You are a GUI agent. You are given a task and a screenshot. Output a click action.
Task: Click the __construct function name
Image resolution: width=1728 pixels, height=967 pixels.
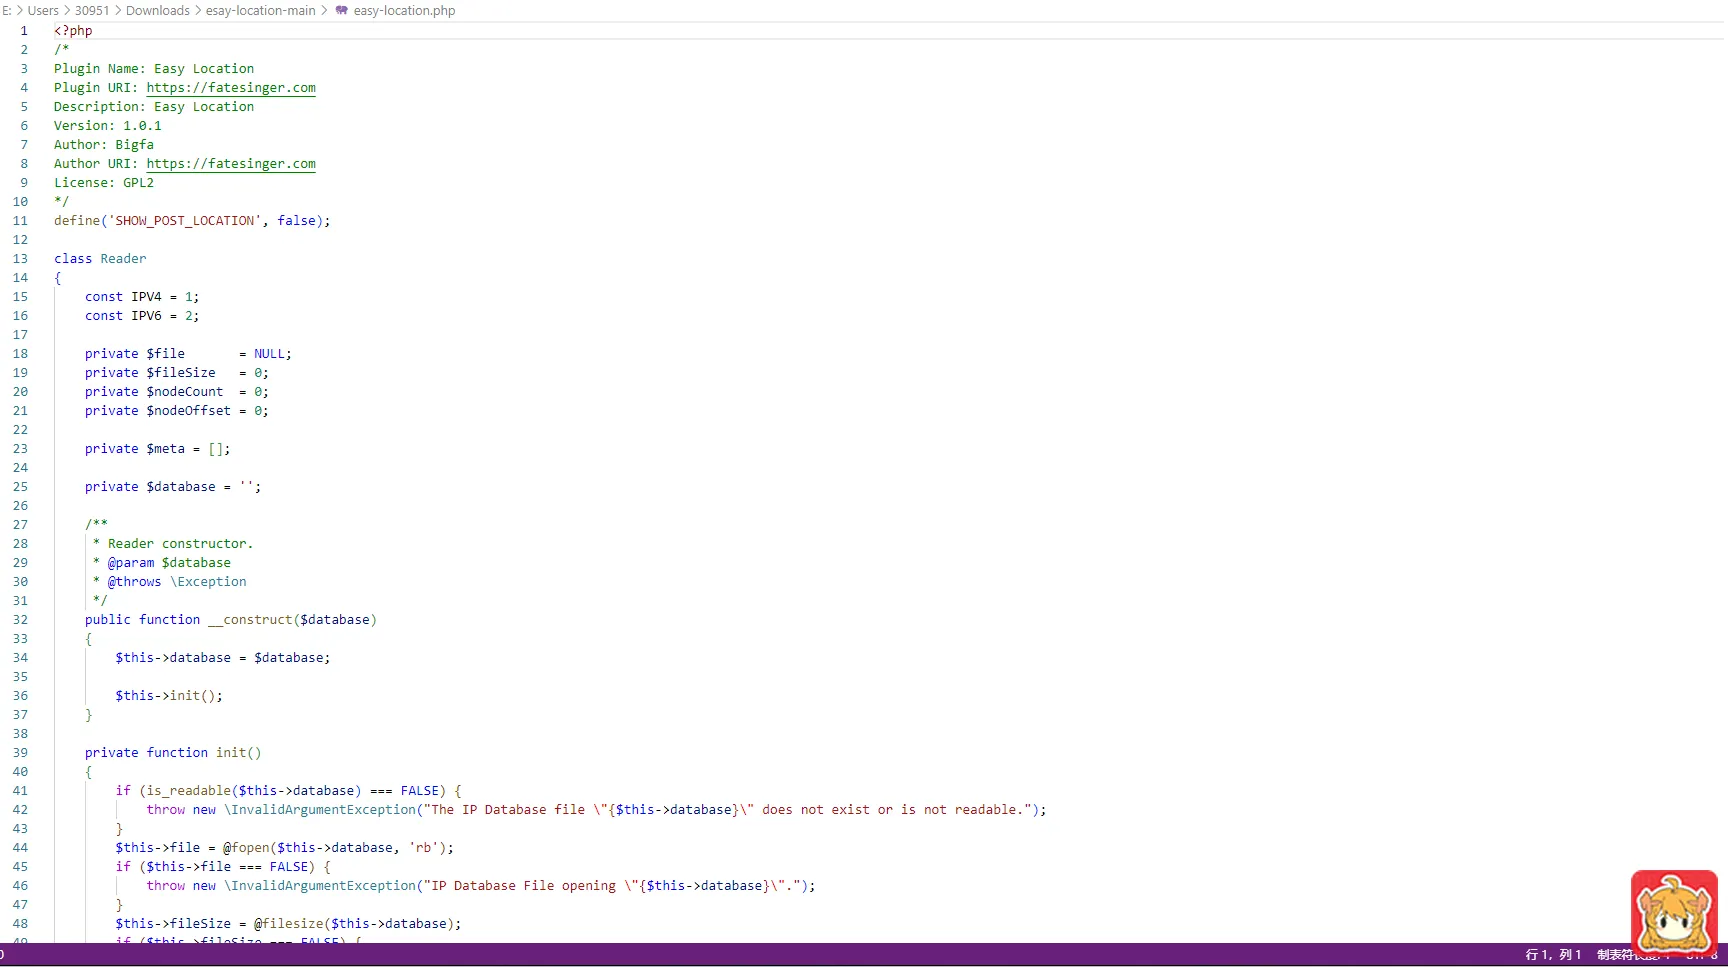[x=250, y=620]
